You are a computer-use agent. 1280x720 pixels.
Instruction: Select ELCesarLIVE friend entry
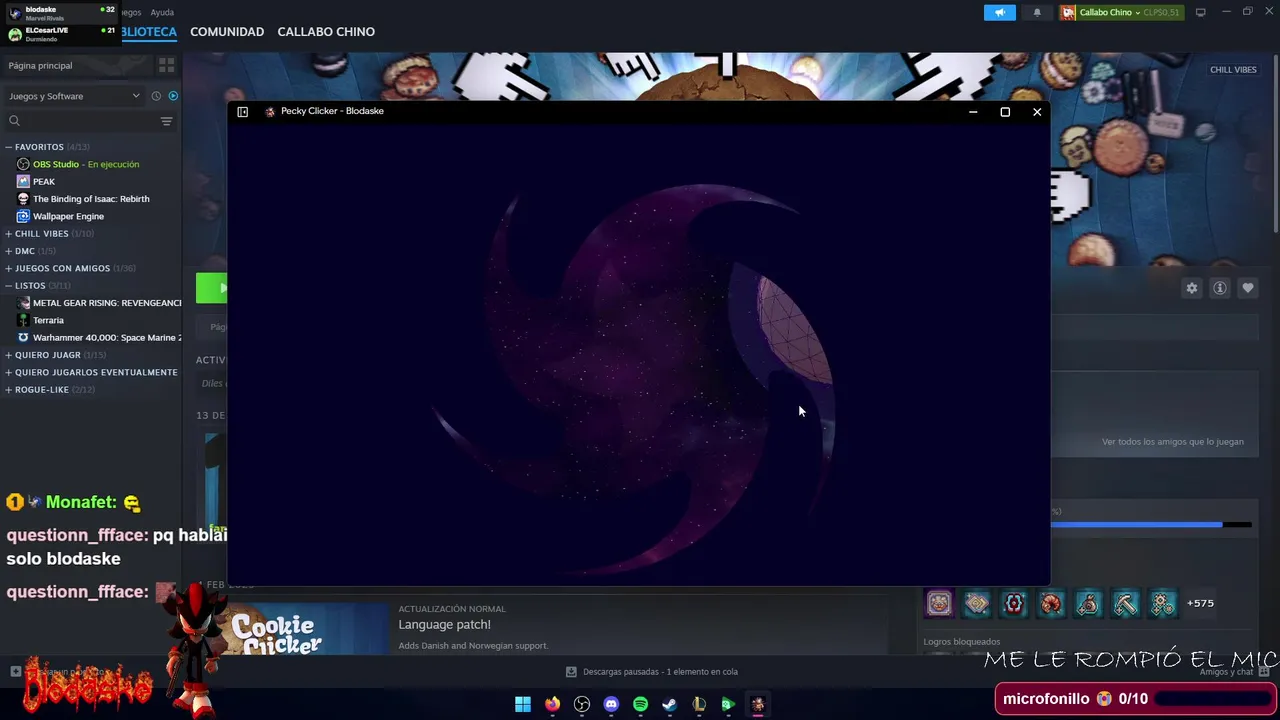pyautogui.click(x=61, y=34)
